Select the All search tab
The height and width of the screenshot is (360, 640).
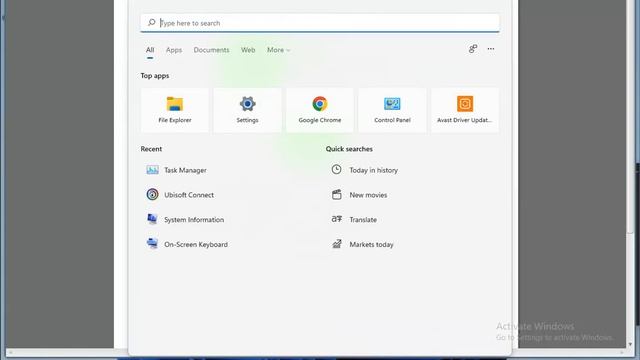point(150,50)
